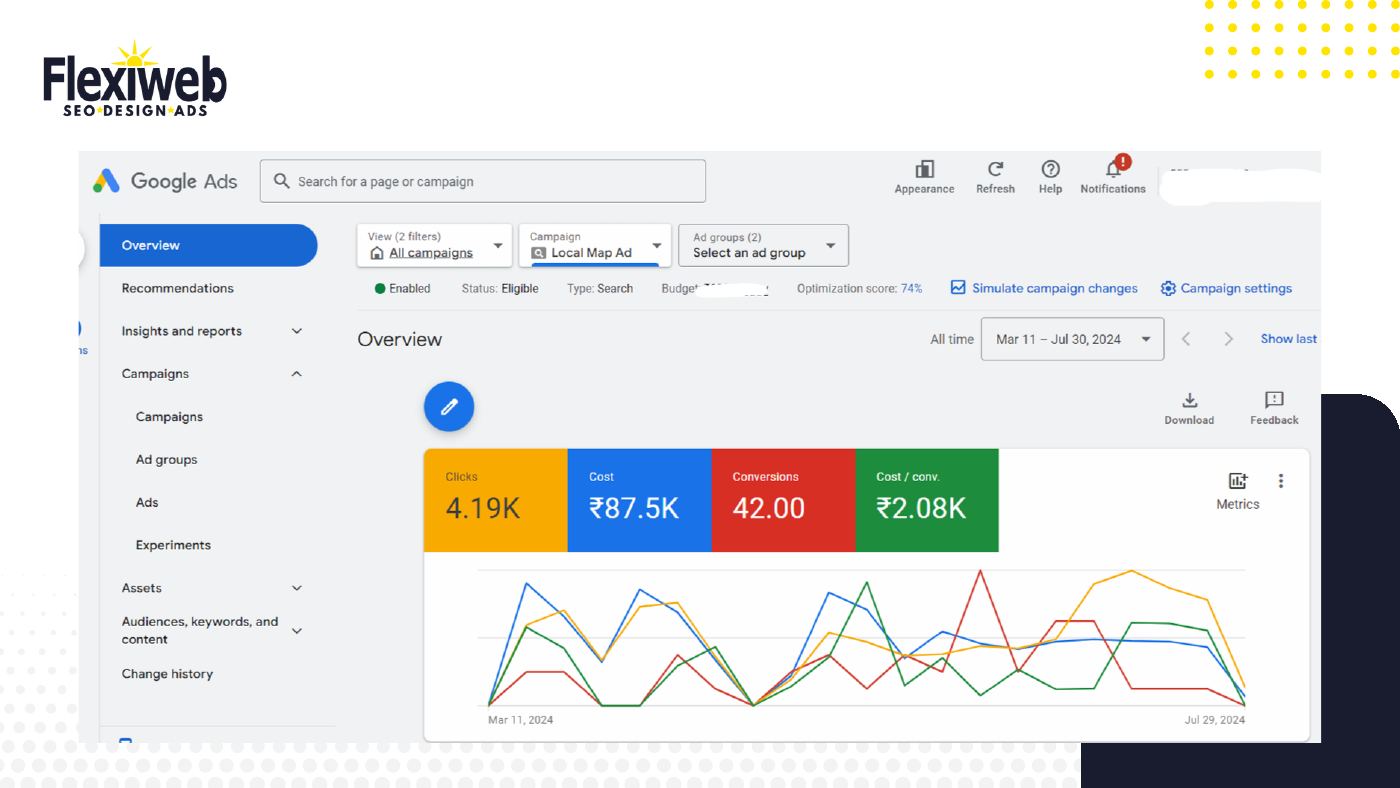Select the blue Cost metric card
The image size is (1400, 788).
tap(639, 500)
